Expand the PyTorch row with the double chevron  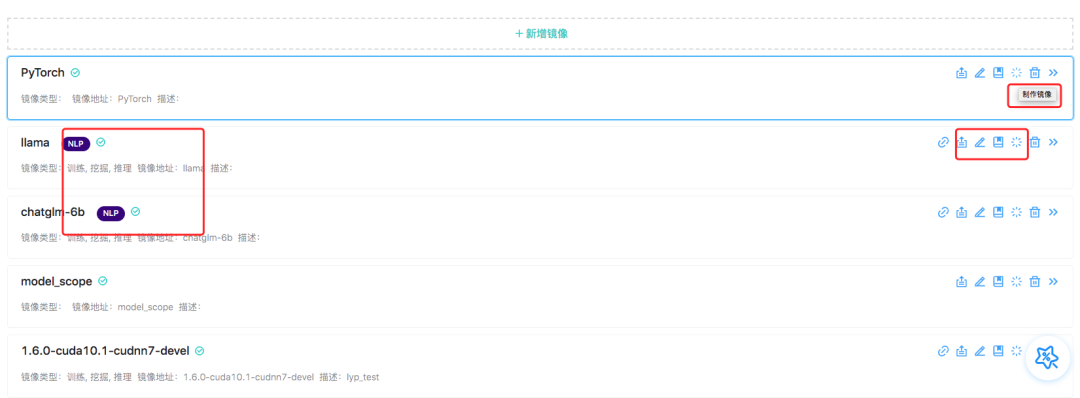(1052, 73)
